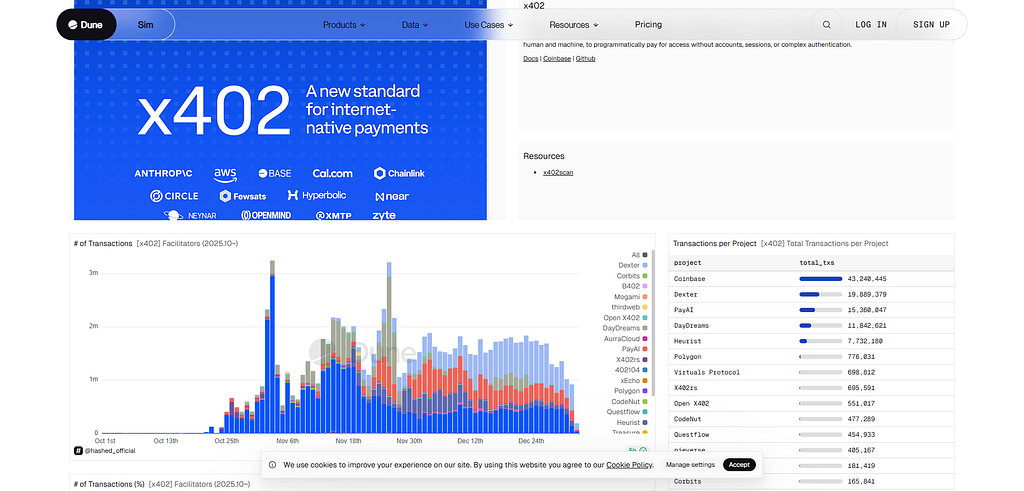The width and height of the screenshot is (1024, 491).
Task: Select the Coinbase project cell
Action: tap(690, 279)
